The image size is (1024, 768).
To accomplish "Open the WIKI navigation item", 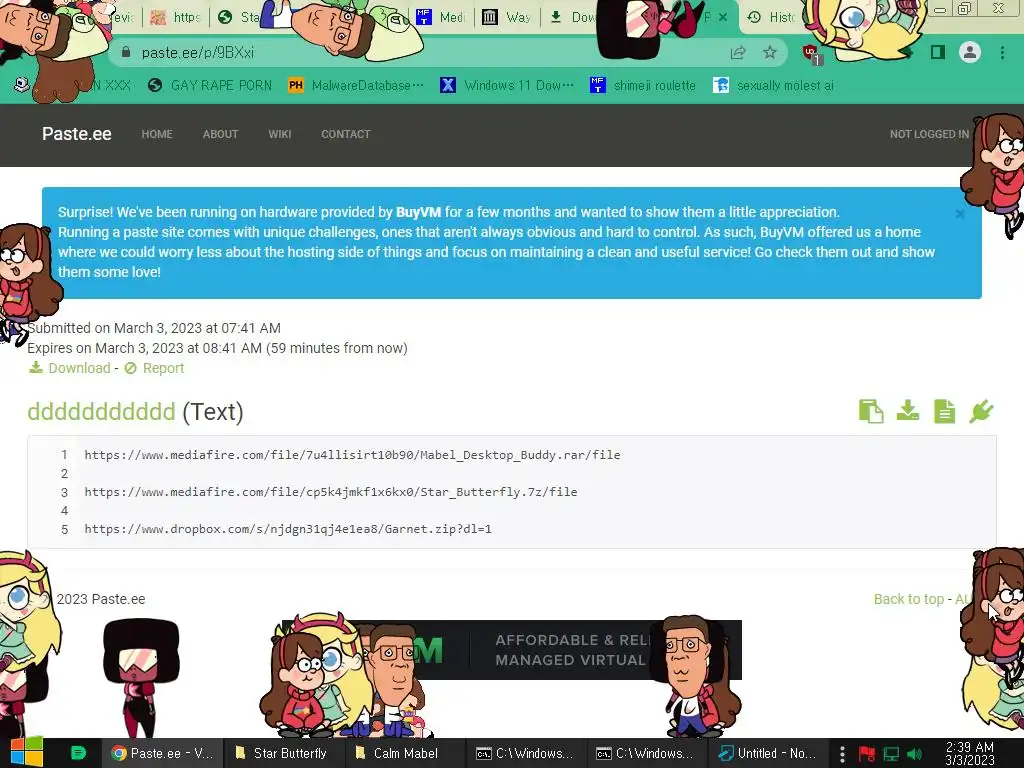I will click(280, 134).
